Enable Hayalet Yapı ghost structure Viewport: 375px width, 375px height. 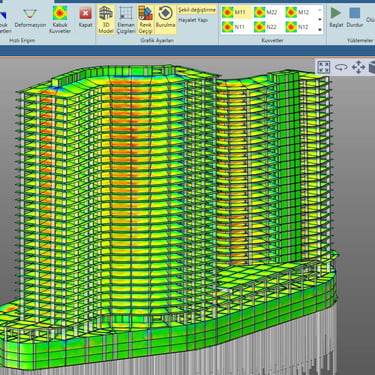(193, 20)
